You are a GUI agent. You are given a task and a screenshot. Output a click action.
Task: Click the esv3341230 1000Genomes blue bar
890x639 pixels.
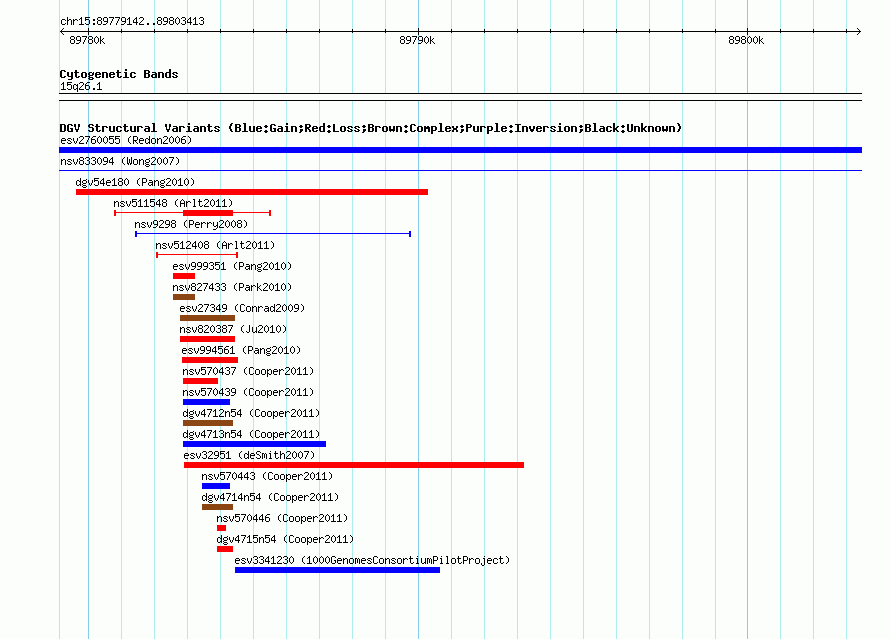coord(338,570)
